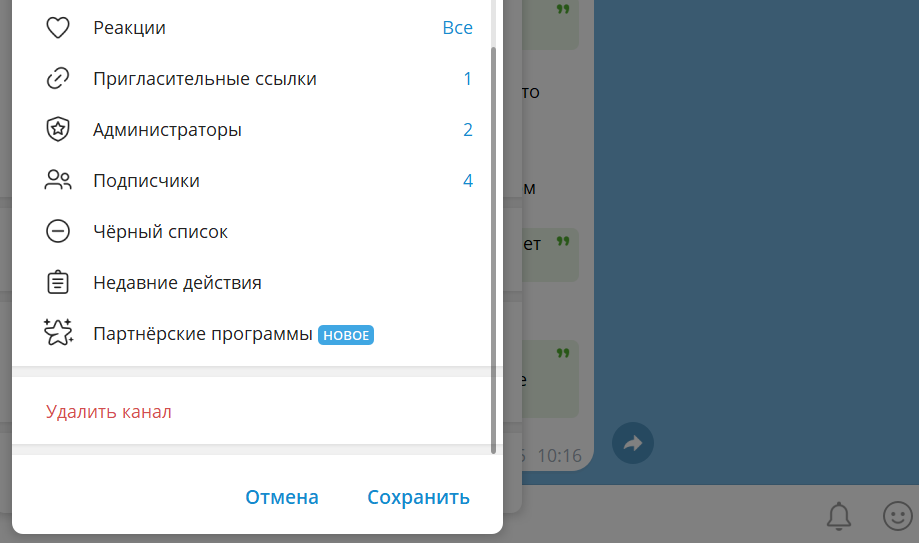919x543 pixels.
Task: Select the shield star Администраторы icon
Action: (58, 130)
